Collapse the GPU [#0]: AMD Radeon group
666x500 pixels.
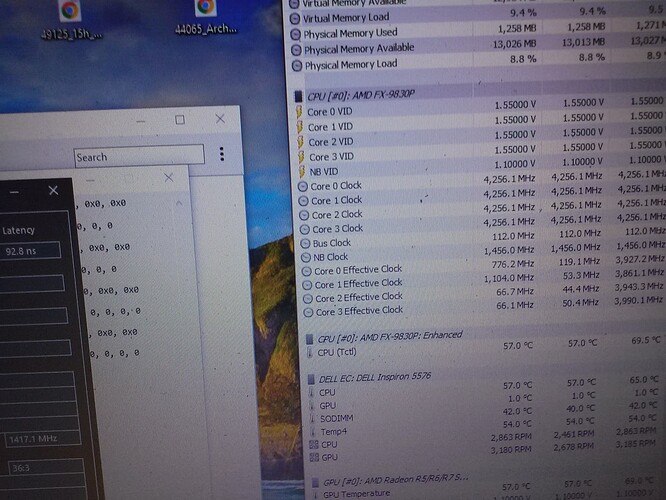click(315, 483)
